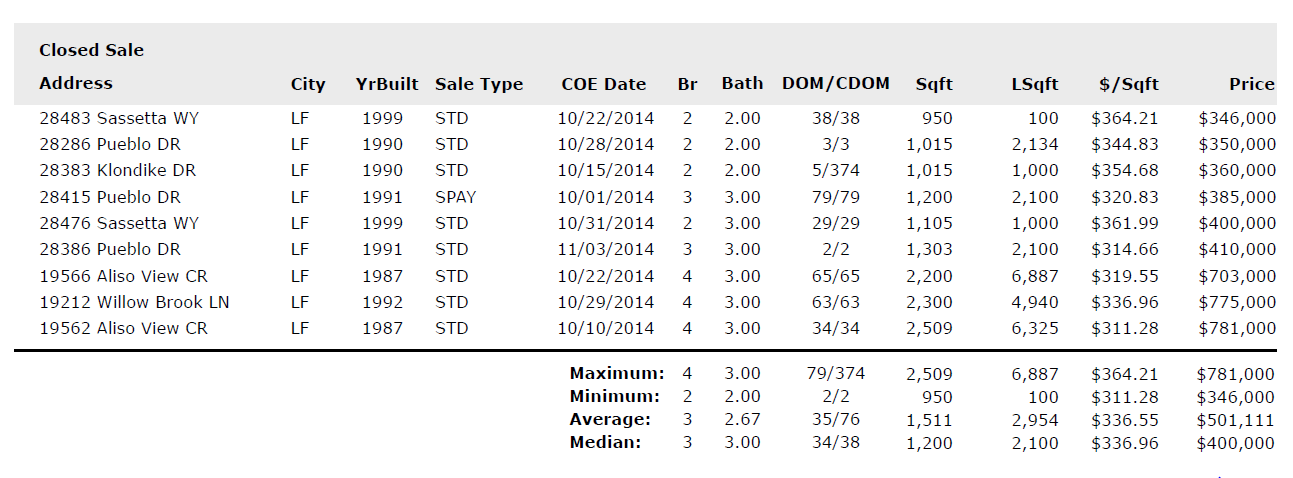The image size is (1293, 478).
Task: Open the 28476 Sassetta WY listing
Action: point(119,223)
